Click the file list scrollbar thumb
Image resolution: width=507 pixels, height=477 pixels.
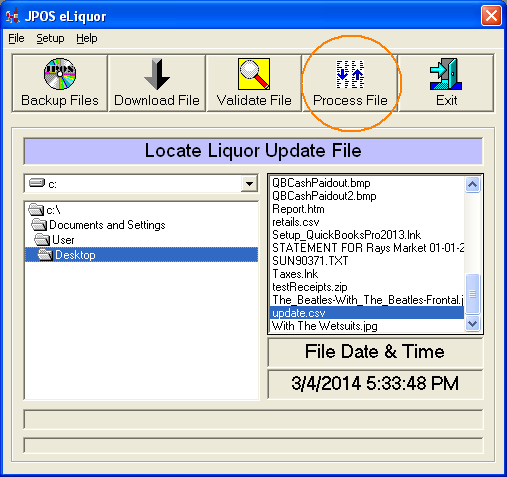pos(472,294)
